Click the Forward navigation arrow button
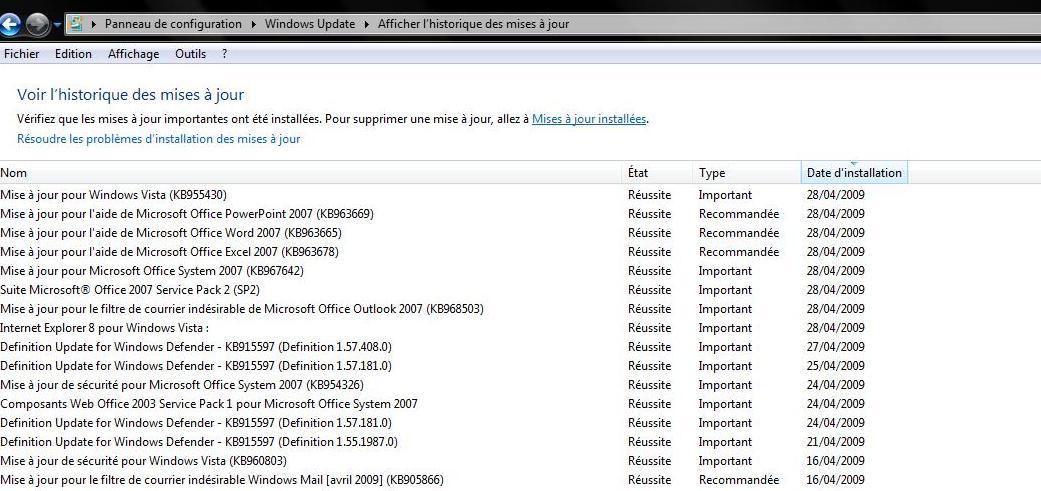1041x491 pixels. pos(38,24)
